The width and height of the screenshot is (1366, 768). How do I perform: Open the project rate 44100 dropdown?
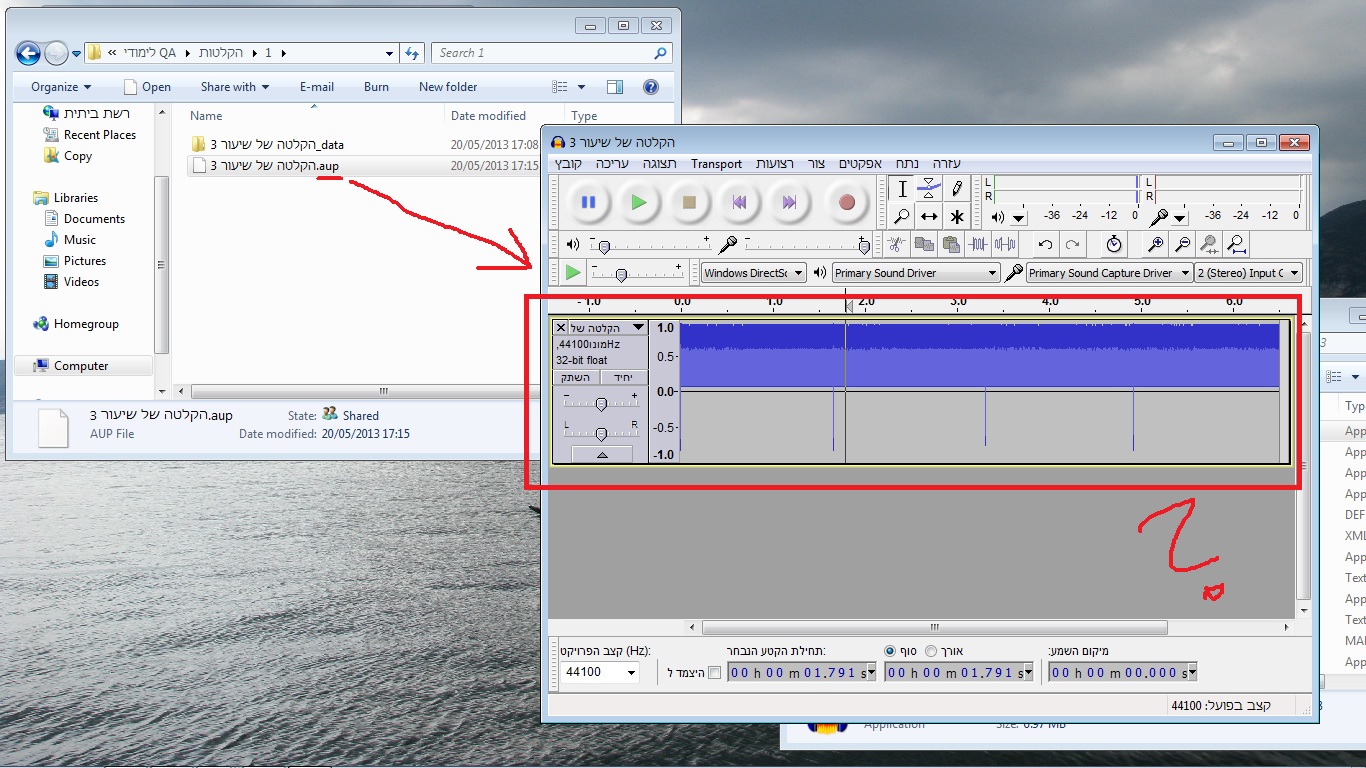631,673
